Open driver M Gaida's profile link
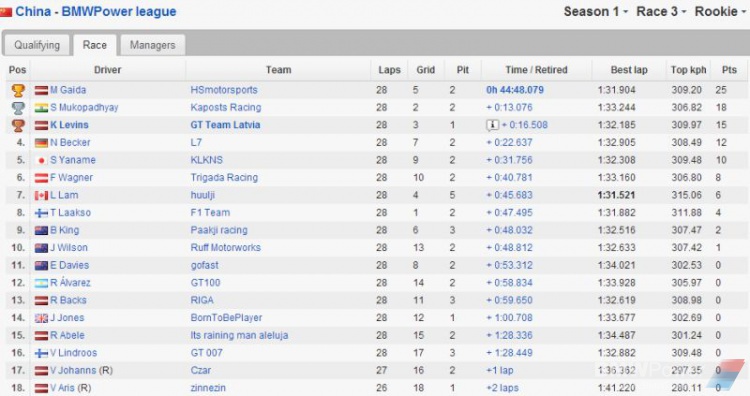Image resolution: width=750 pixels, height=396 pixels. pos(68,90)
